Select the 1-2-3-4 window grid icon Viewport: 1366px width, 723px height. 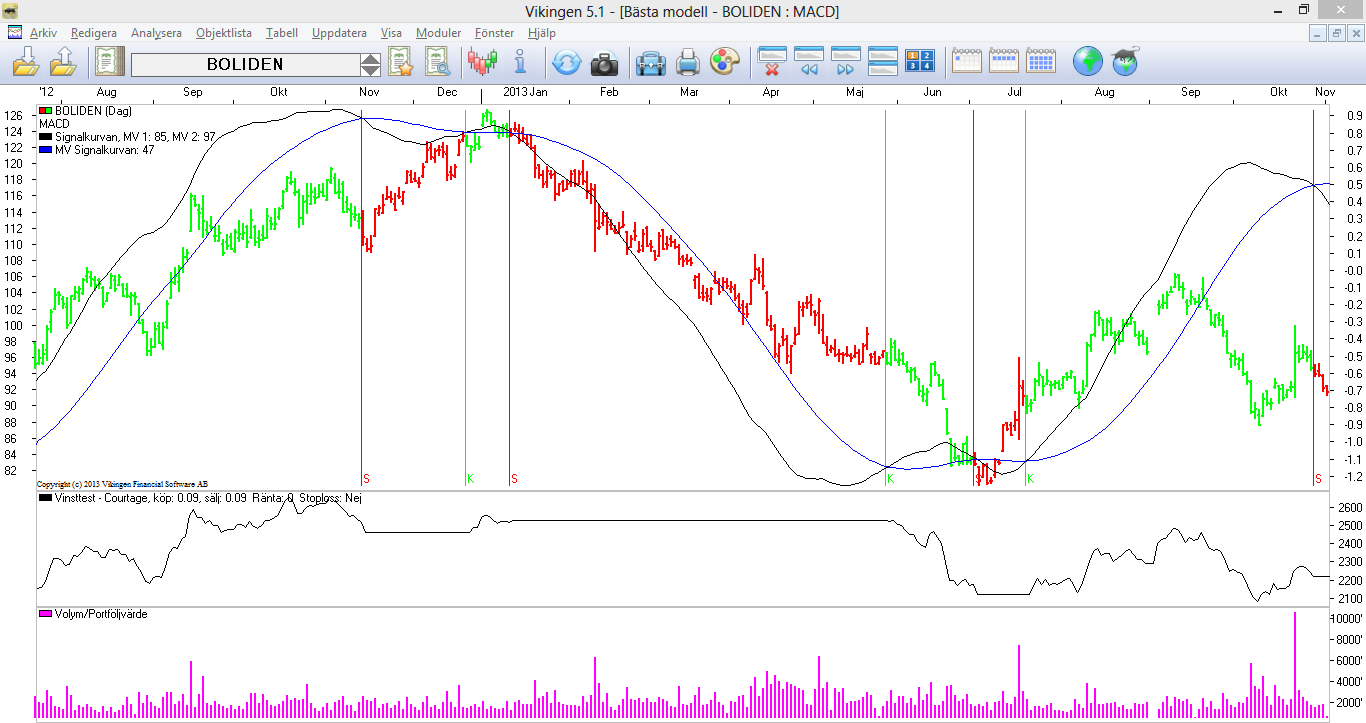pyautogui.click(x=920, y=62)
